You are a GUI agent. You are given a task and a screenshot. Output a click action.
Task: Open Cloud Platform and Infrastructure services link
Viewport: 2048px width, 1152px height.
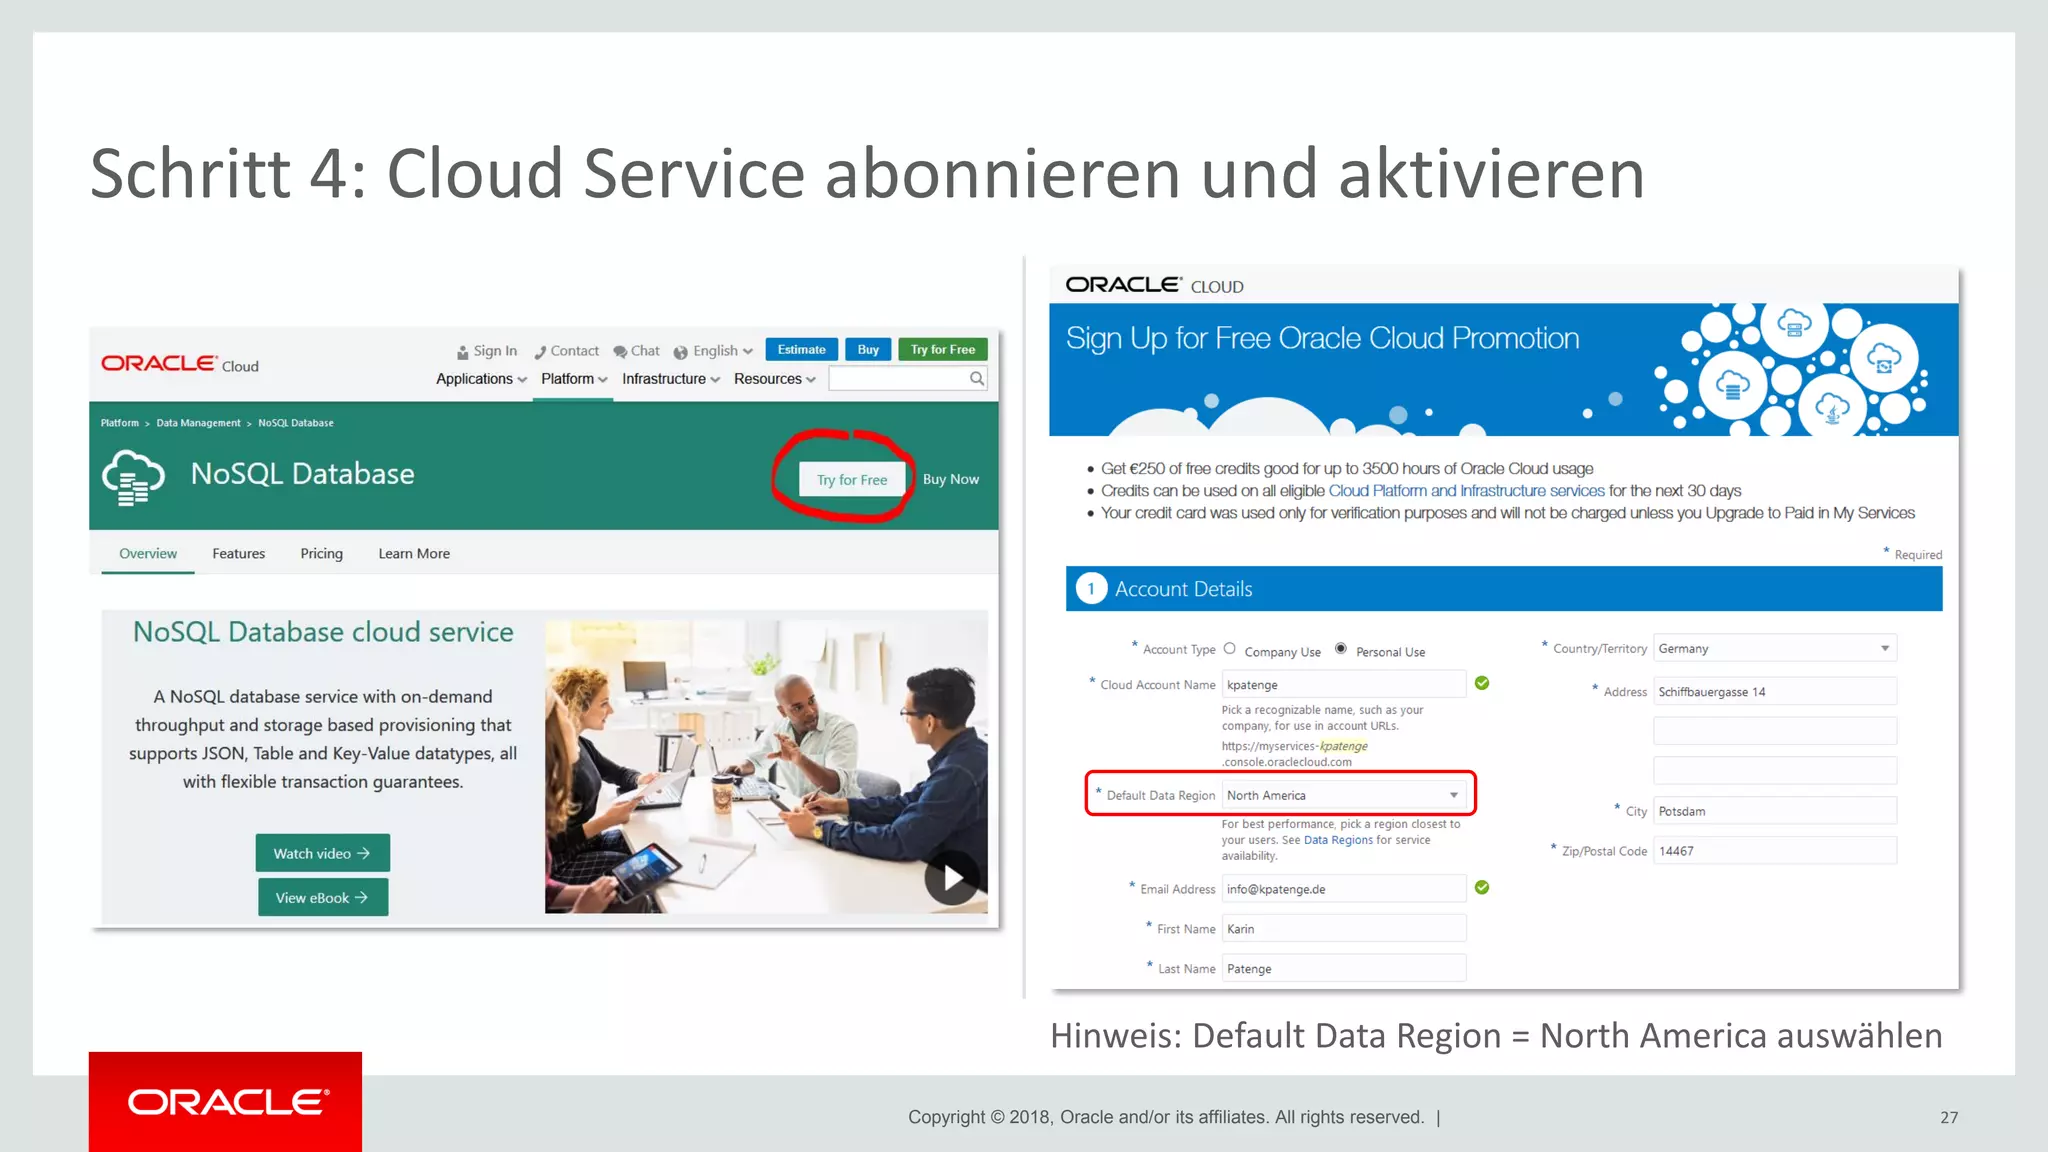click(1466, 490)
